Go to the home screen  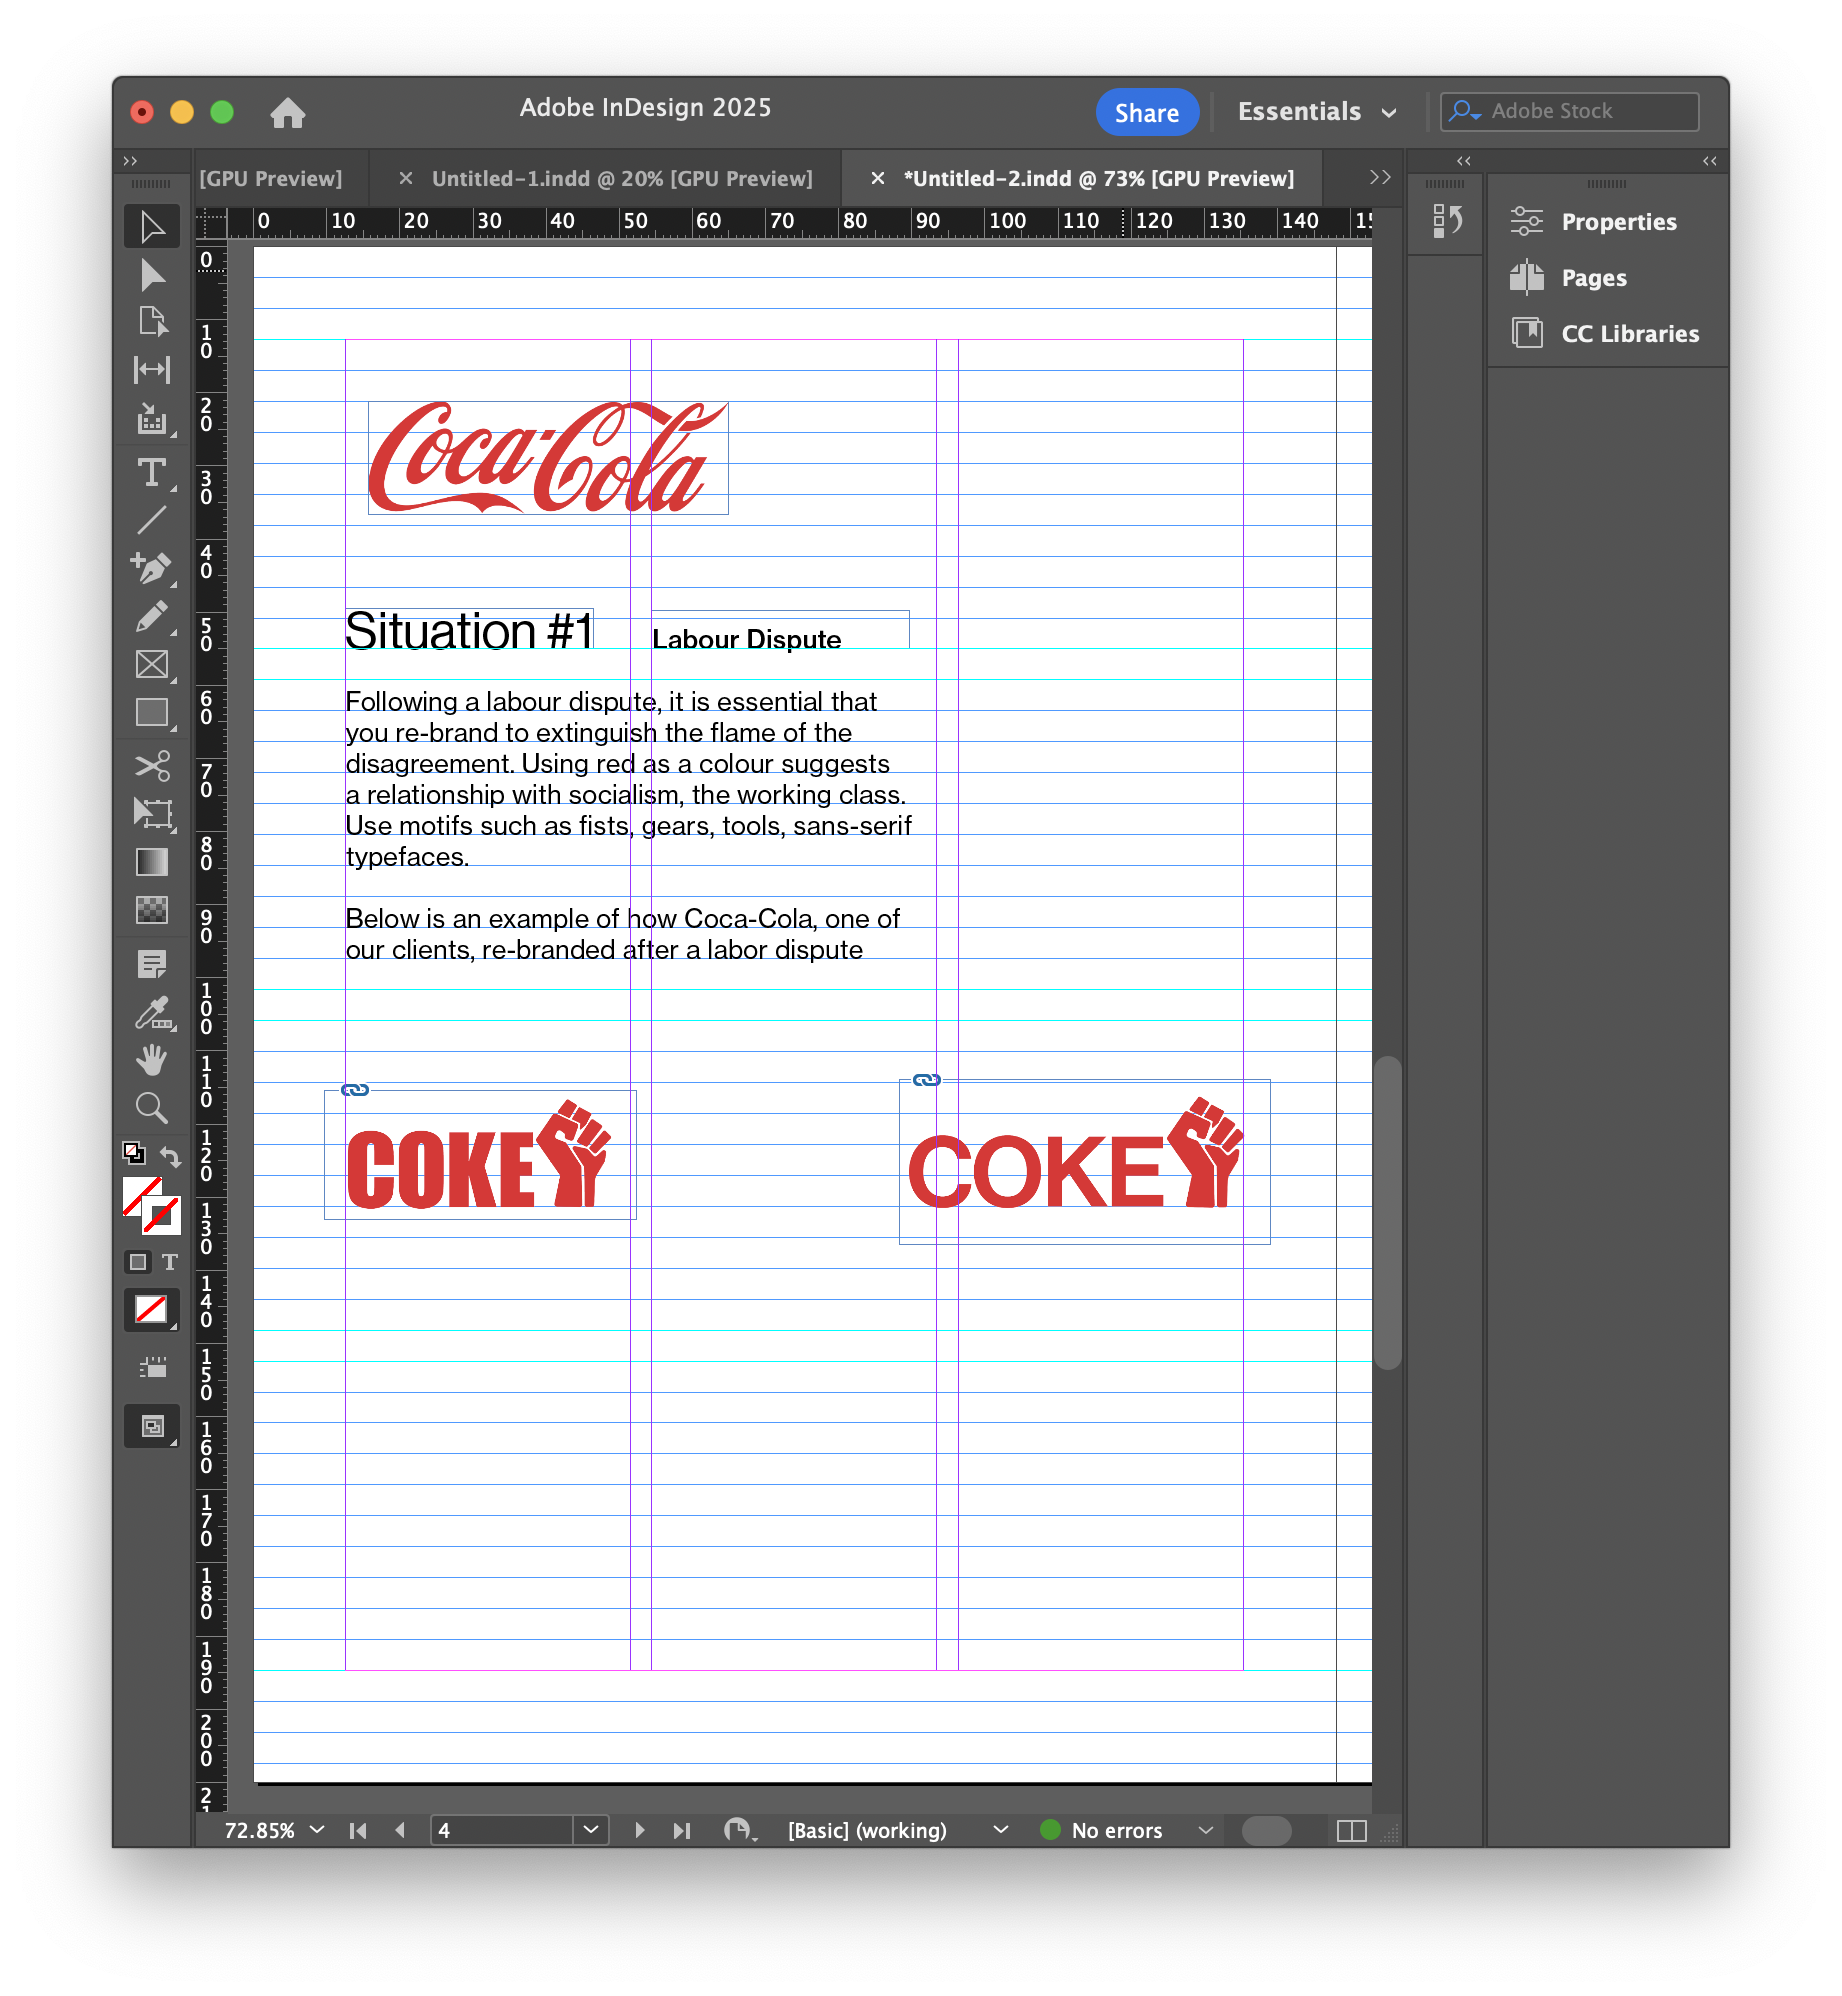pos(288,112)
